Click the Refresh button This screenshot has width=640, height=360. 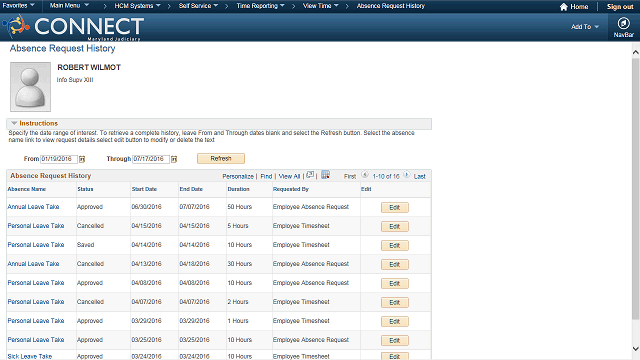tap(221, 158)
